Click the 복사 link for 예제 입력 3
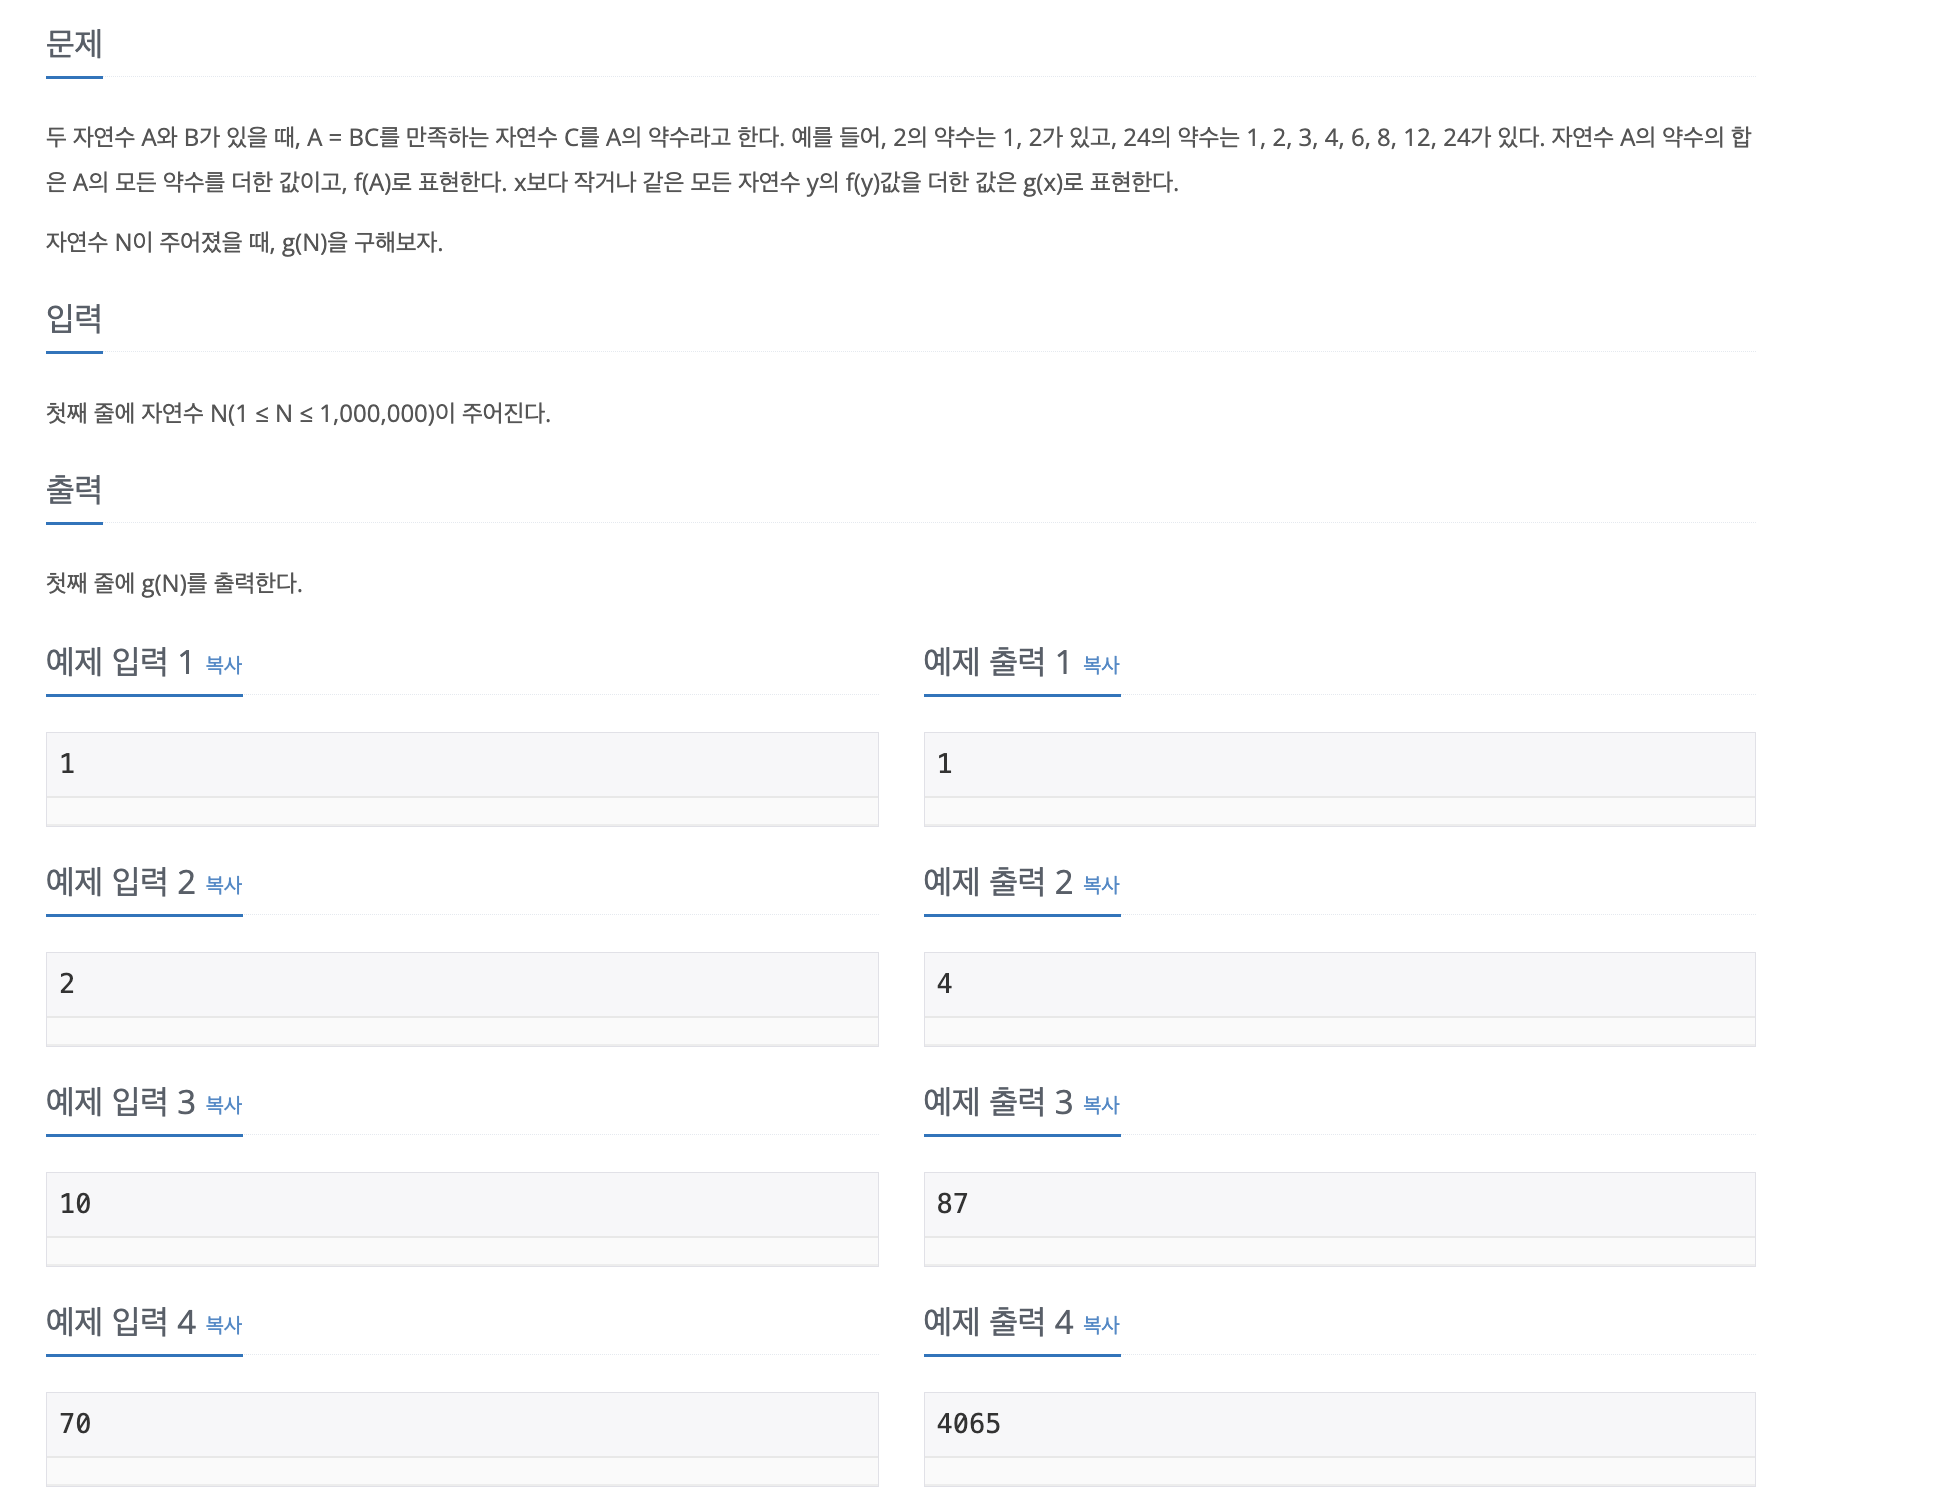Viewport: 1940px width, 1508px height. [224, 1105]
